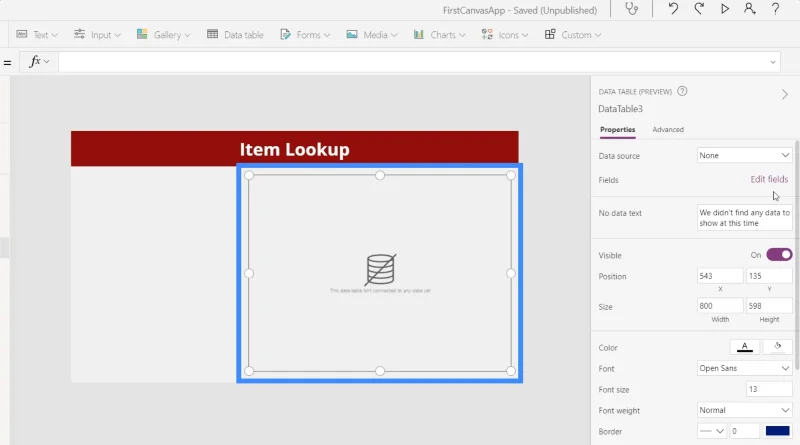Open the Gallery menu
The image size is (800, 445).
(163, 35)
